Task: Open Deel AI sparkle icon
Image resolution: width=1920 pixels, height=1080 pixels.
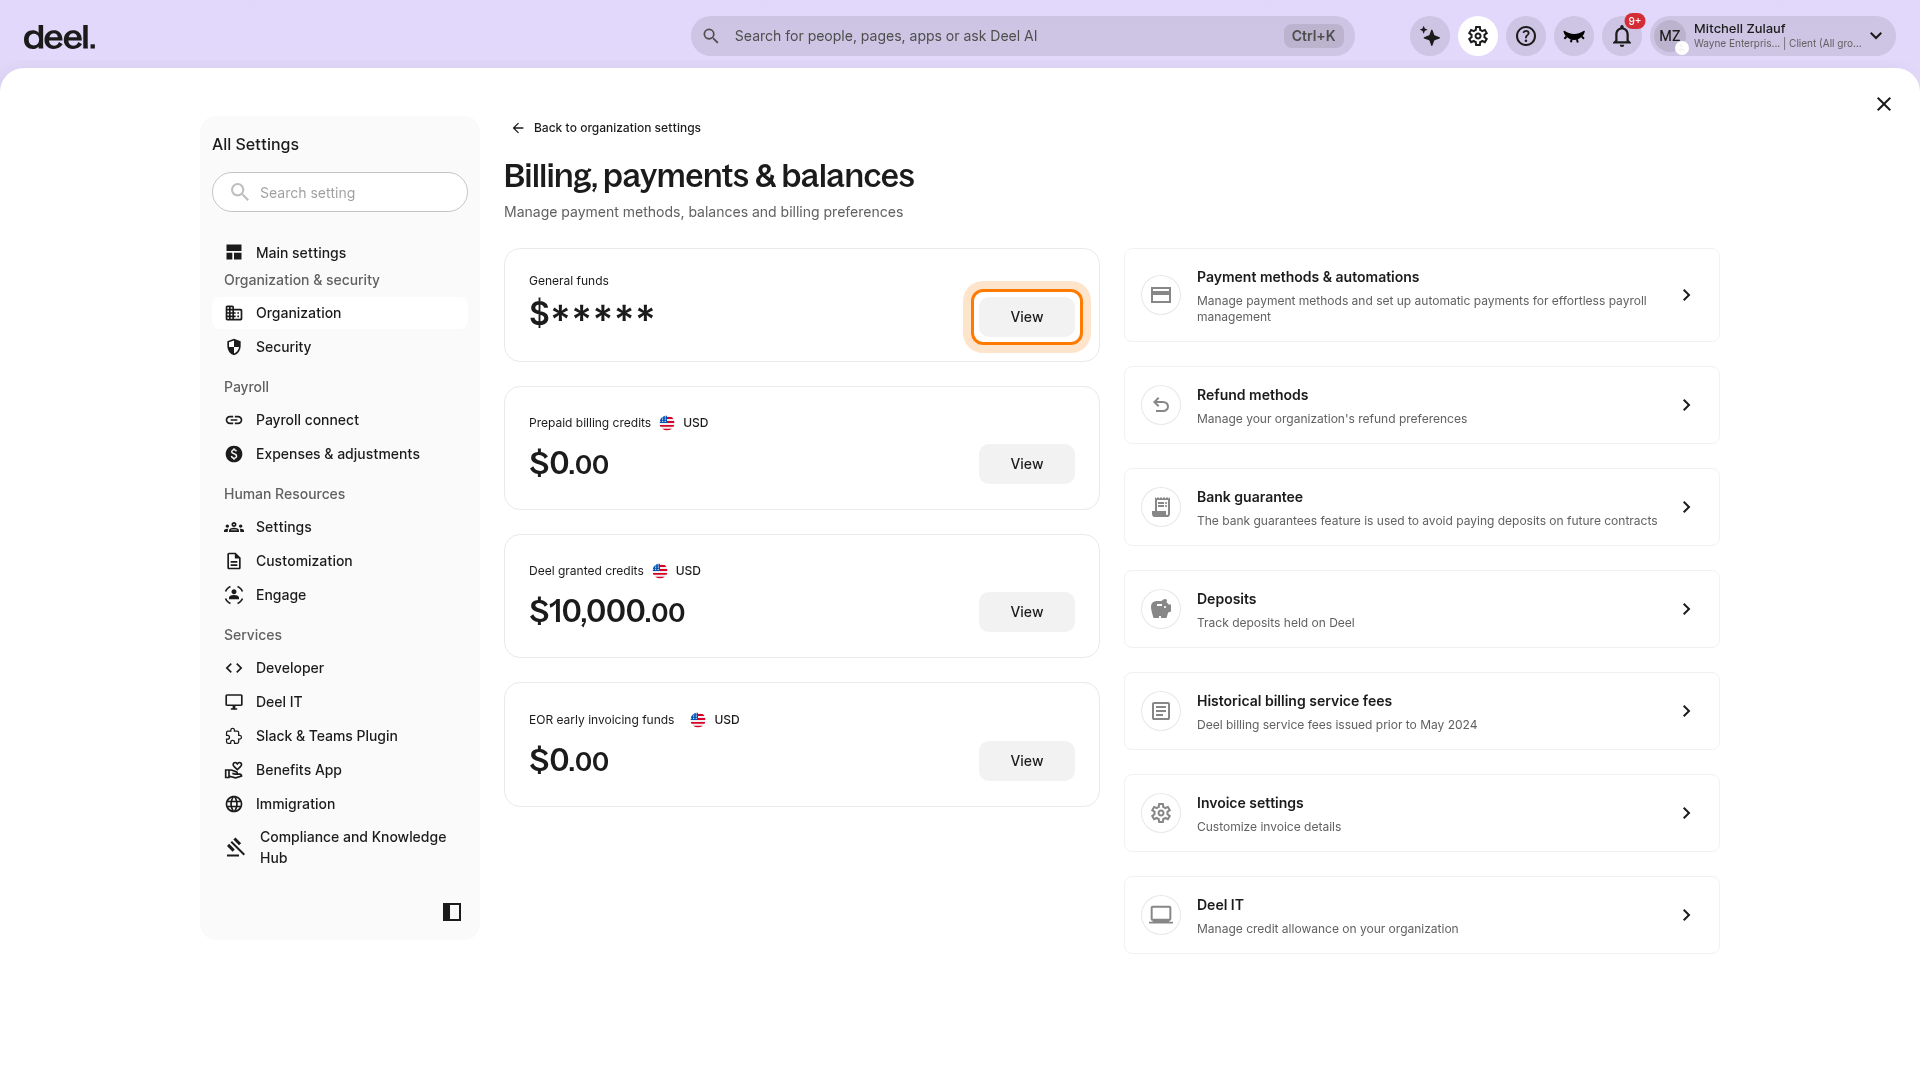Action: tap(1430, 36)
